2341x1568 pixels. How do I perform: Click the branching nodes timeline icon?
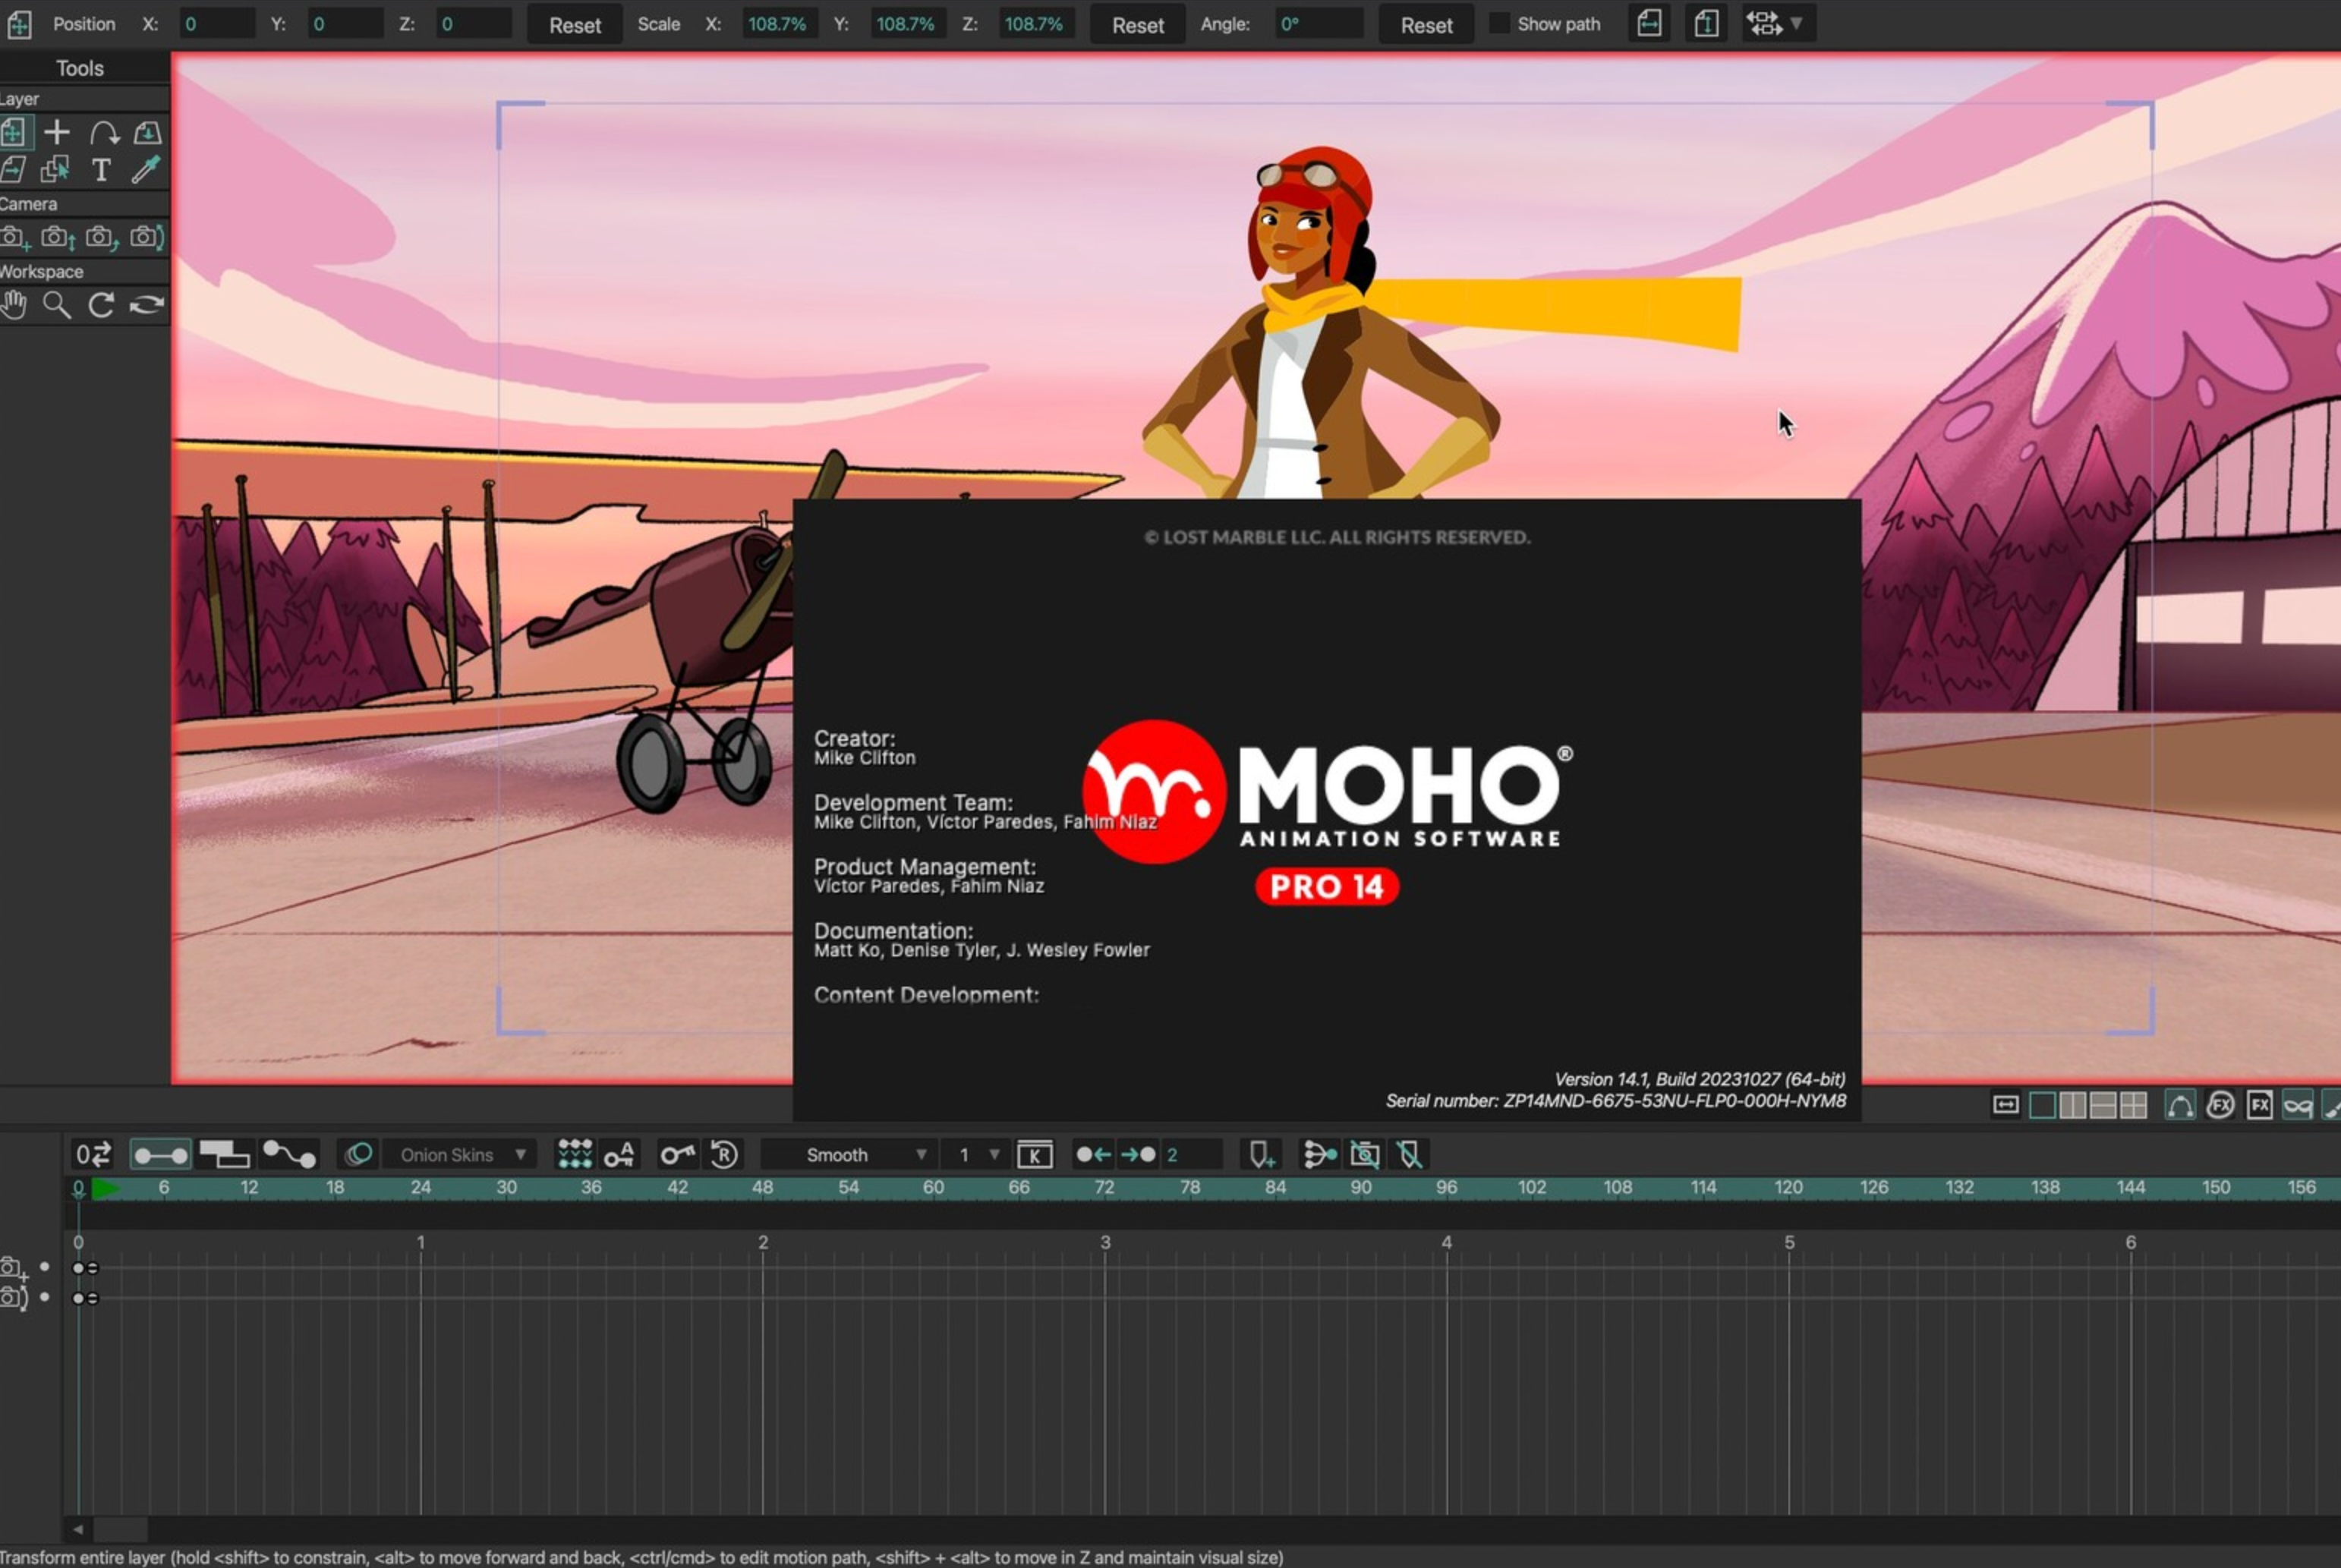[1319, 1155]
